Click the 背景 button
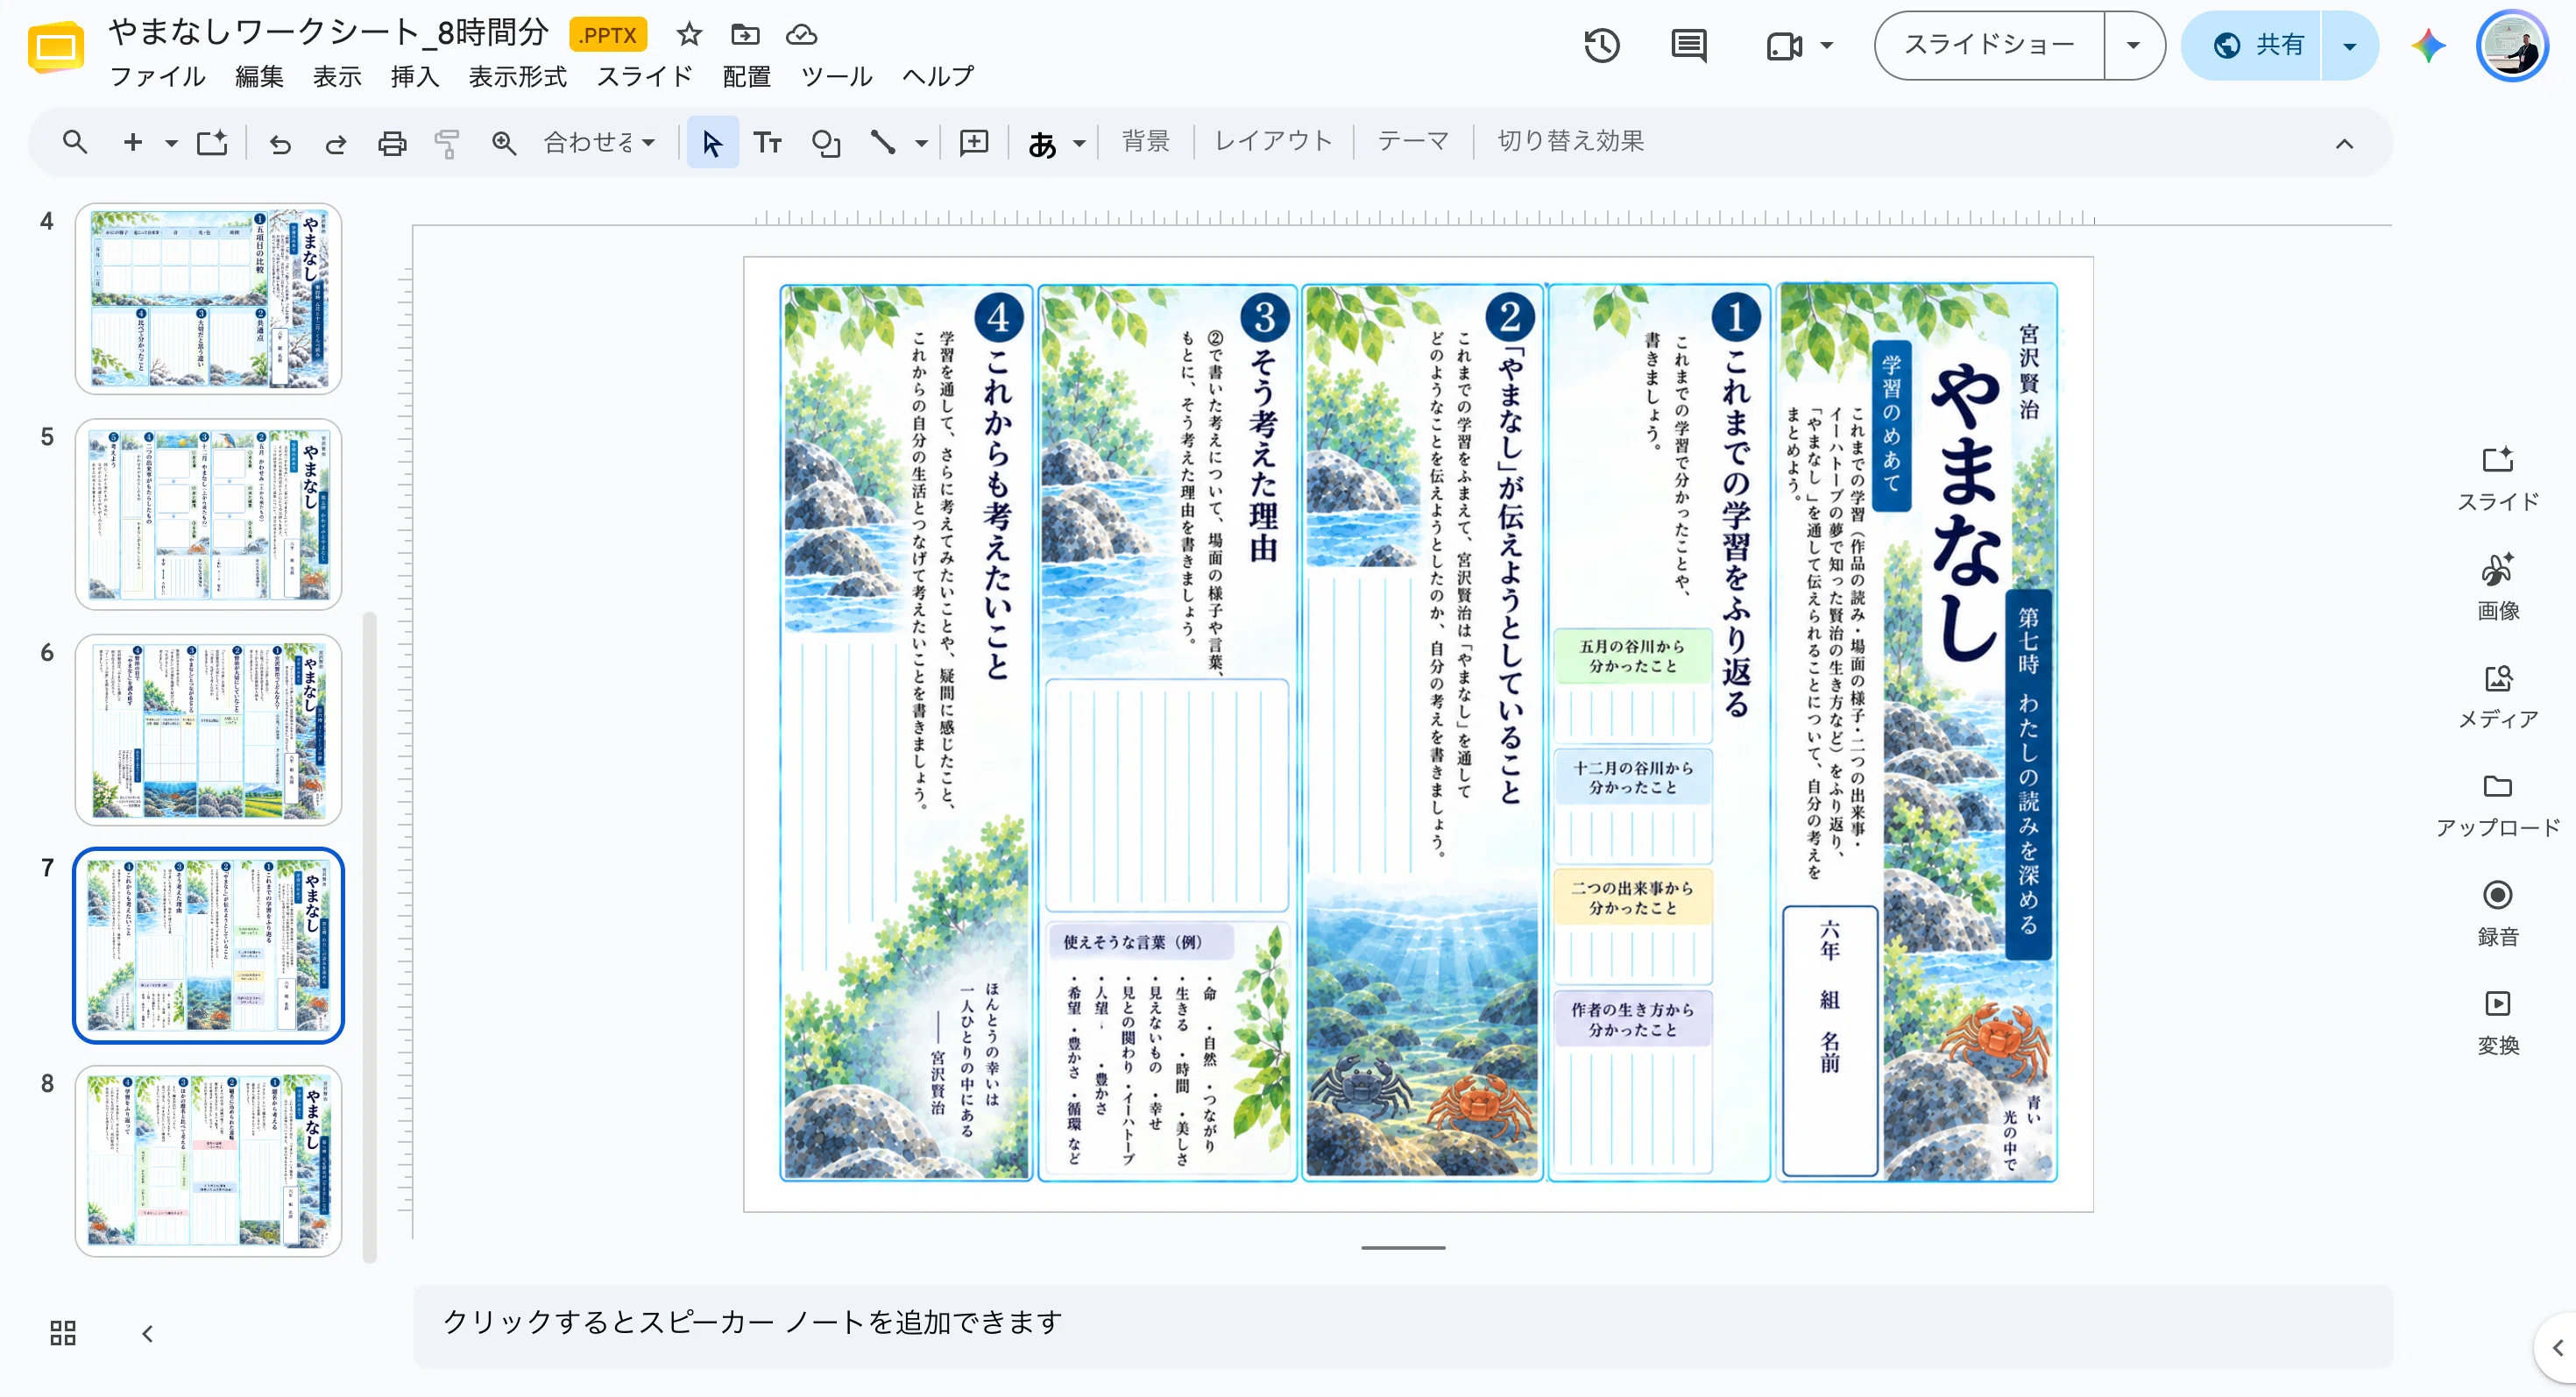 coord(1145,141)
